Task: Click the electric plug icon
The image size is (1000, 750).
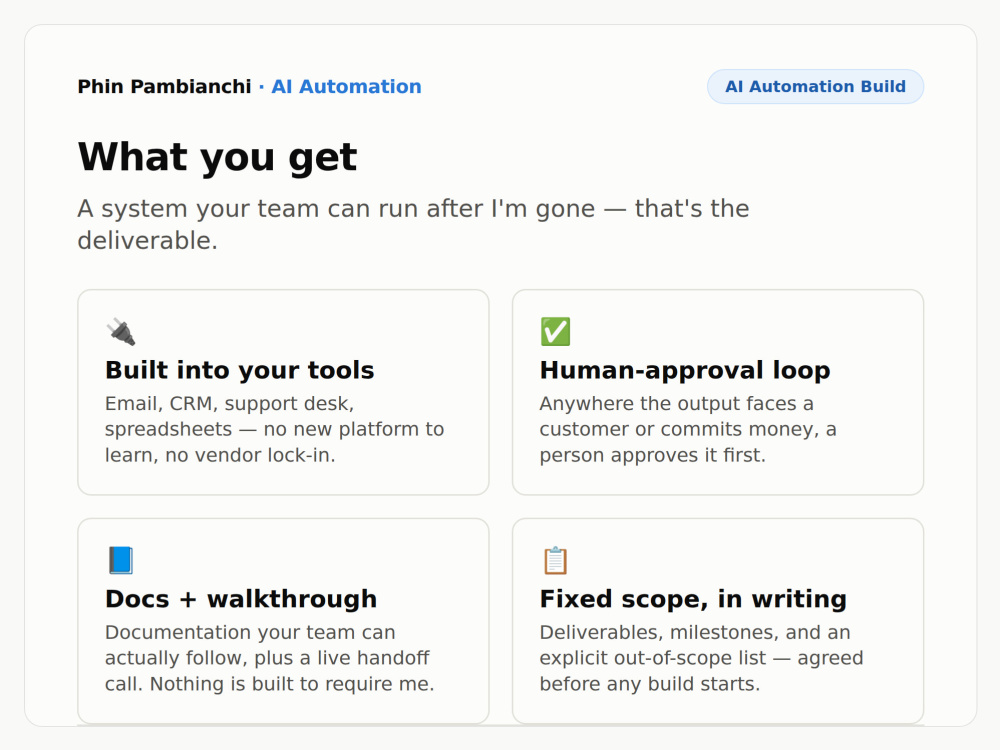Action: (121, 332)
